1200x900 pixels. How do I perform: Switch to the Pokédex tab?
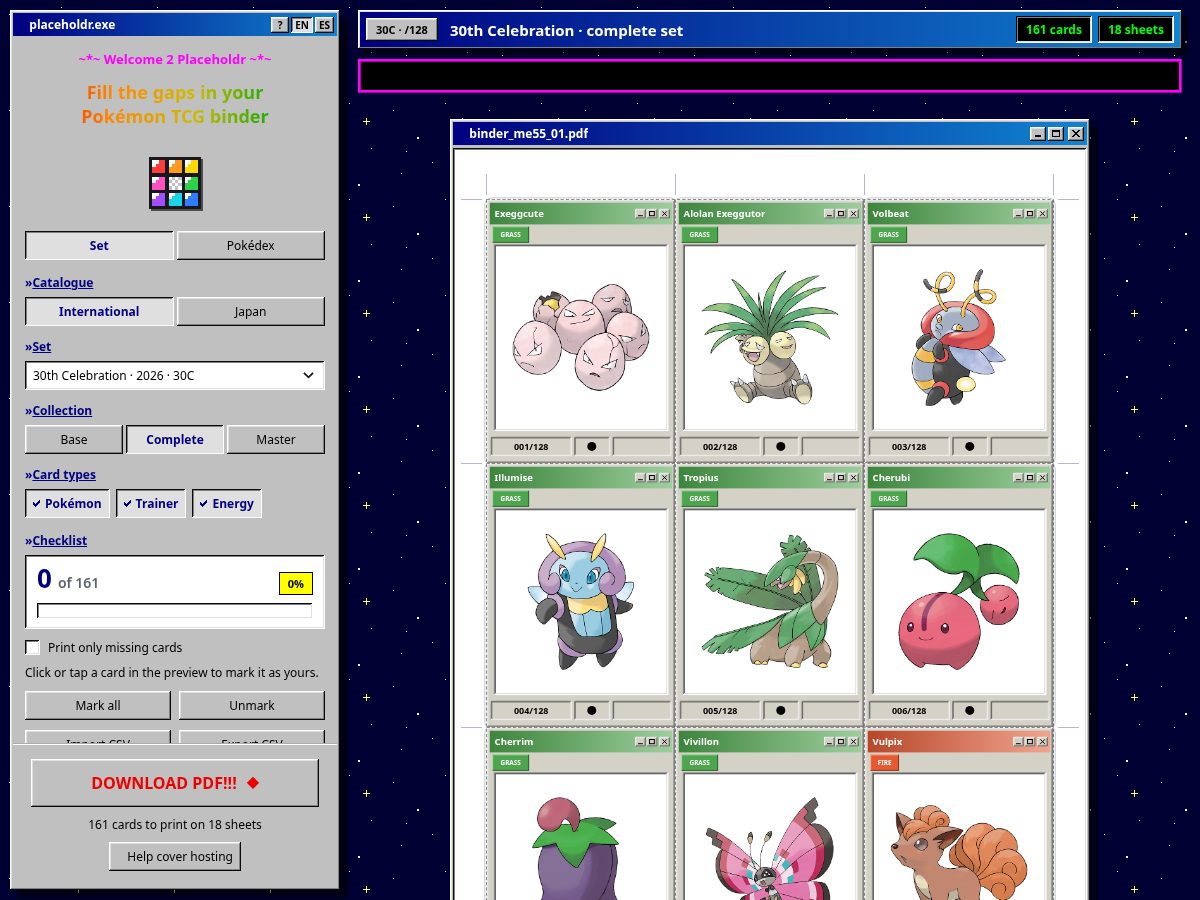251,245
